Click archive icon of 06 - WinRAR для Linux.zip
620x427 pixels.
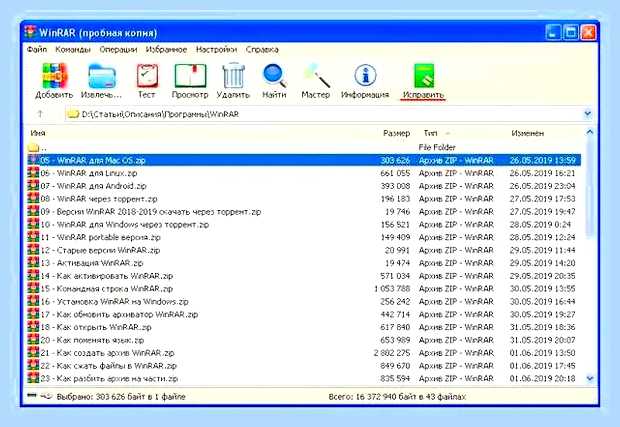coord(33,173)
